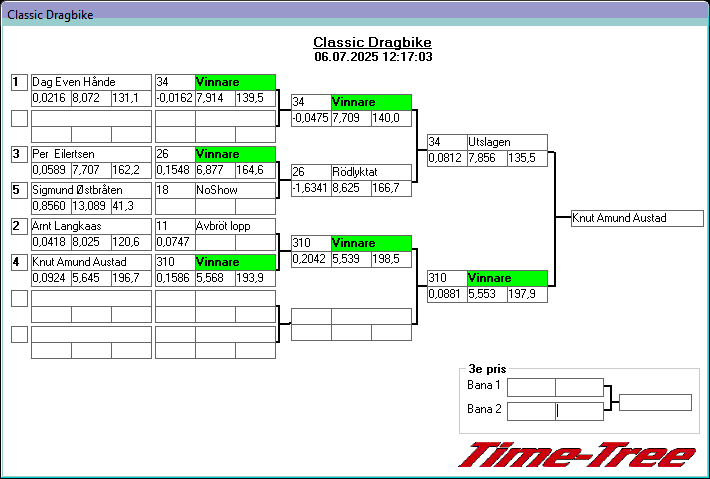
Task: Click reaction time 0,1548
Action: click(175, 170)
